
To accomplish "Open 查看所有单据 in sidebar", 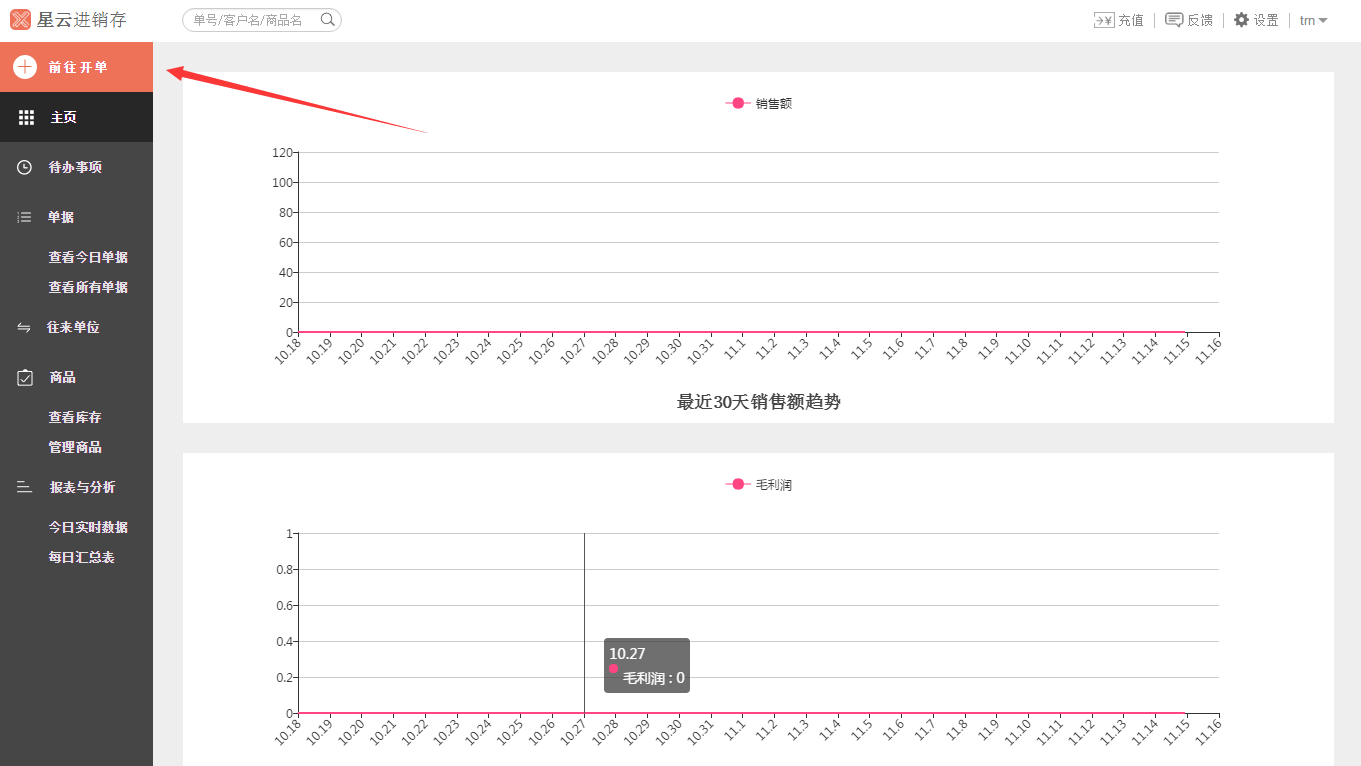I will [88, 288].
